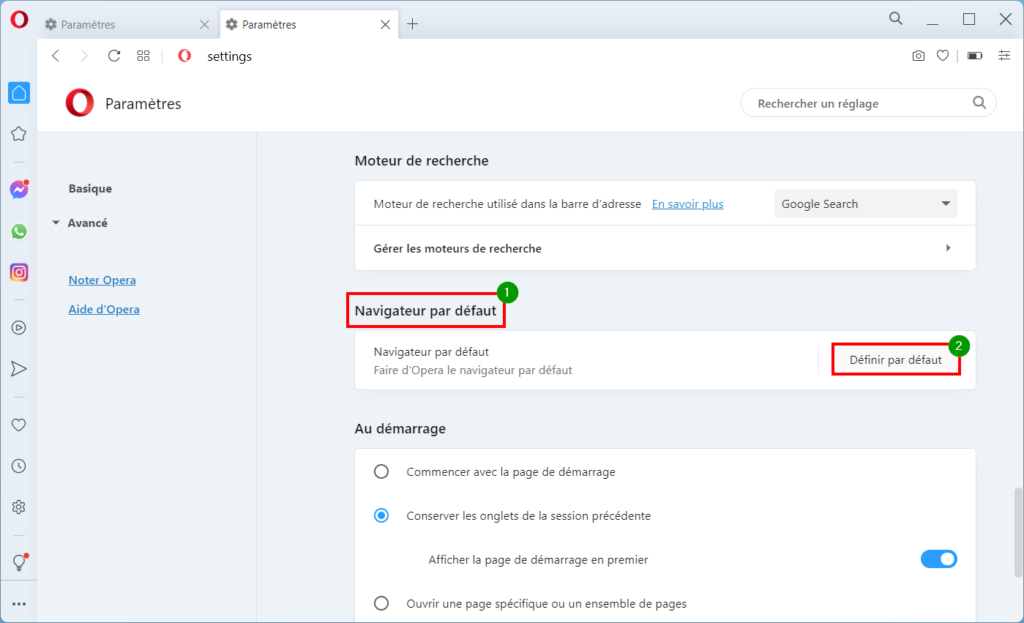This screenshot has height=623, width=1024.
Task: Open Easy Setup sliders icon
Action: (x=1004, y=56)
